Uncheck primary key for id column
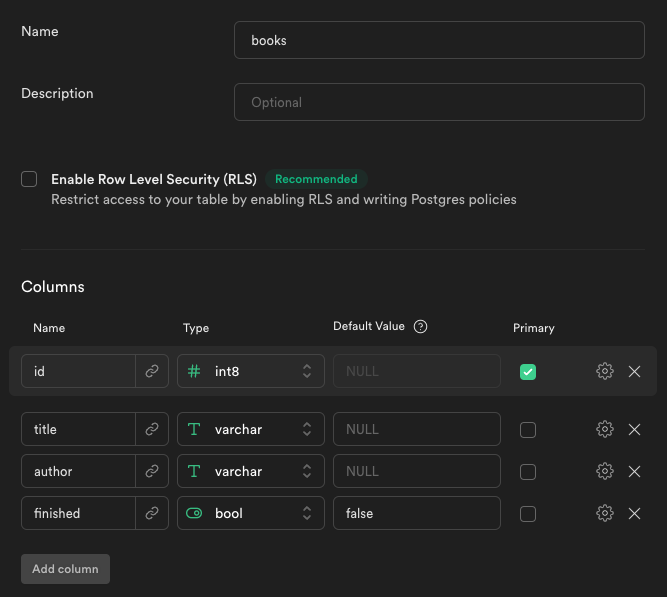 (528, 371)
